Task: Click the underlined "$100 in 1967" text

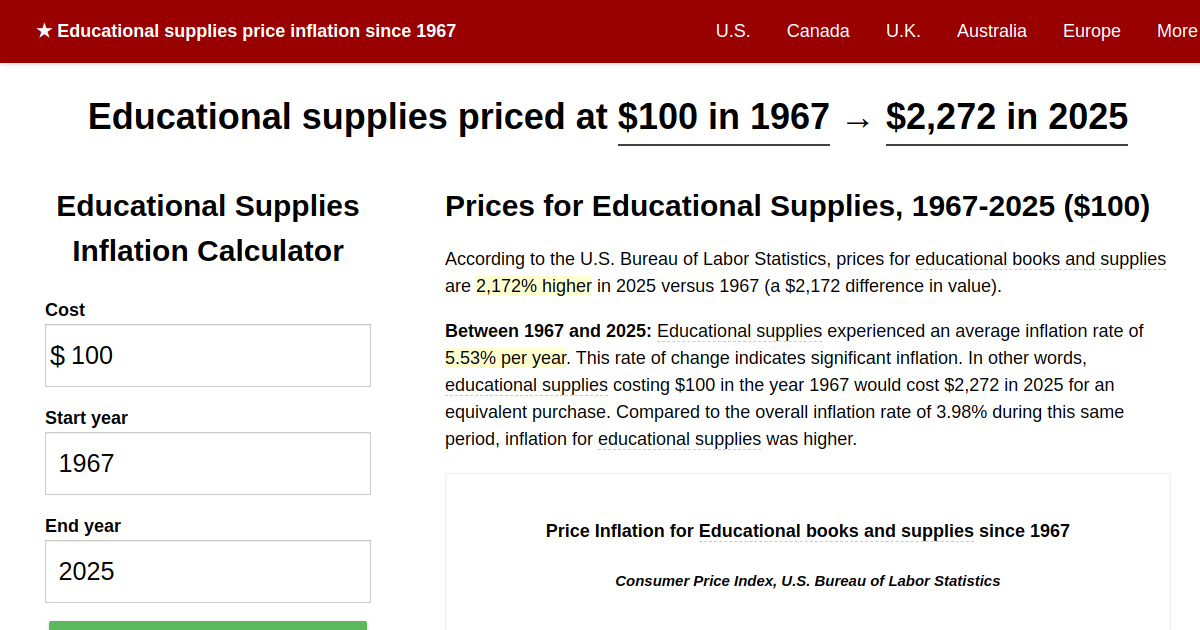Action: coord(723,117)
